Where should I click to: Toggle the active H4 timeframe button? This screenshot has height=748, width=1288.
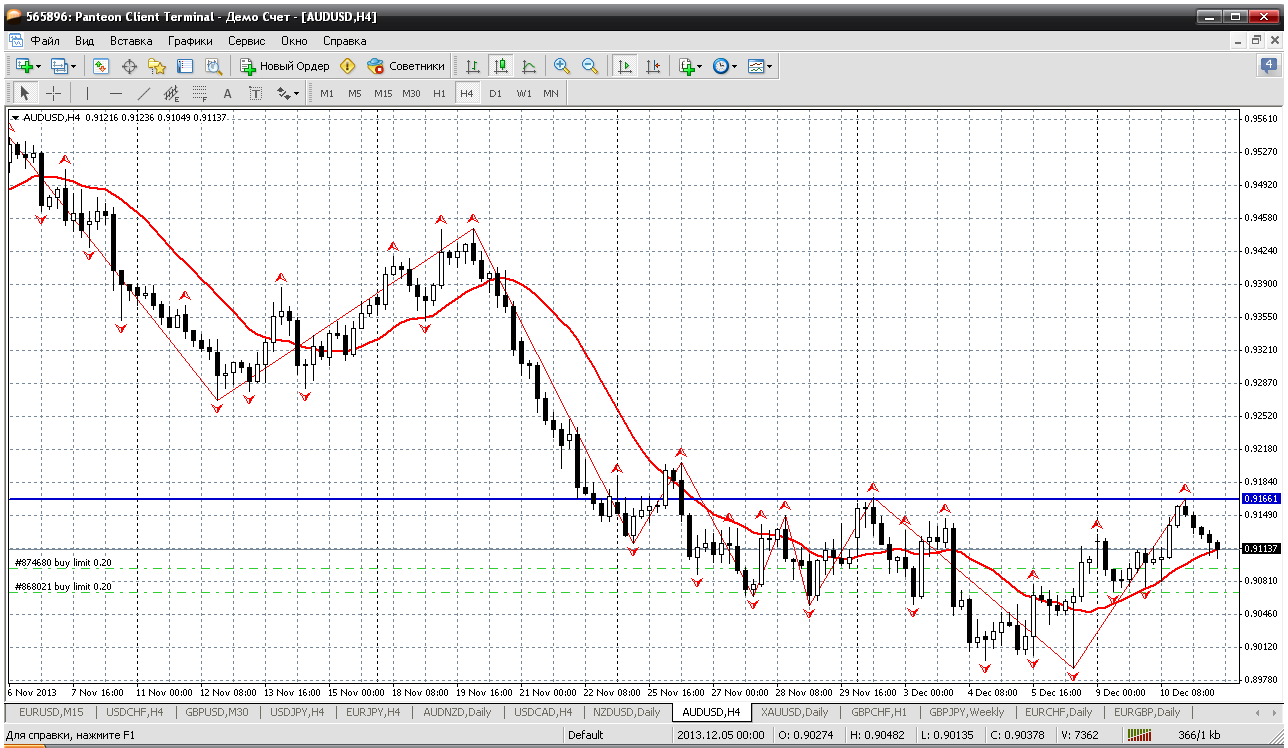pyautogui.click(x=466, y=93)
